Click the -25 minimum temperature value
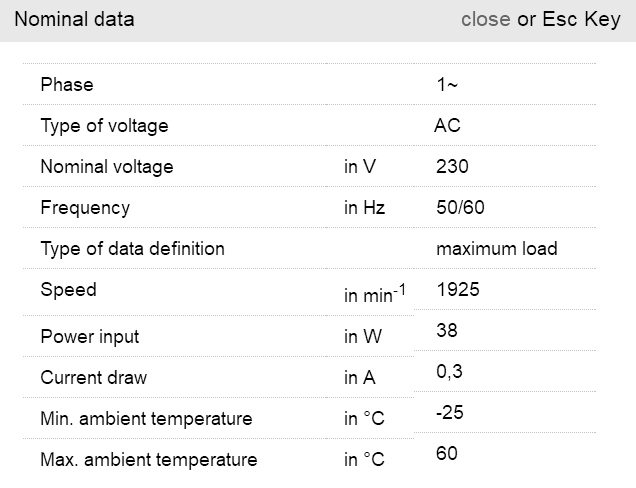This screenshot has height=488, width=636. tap(450, 412)
